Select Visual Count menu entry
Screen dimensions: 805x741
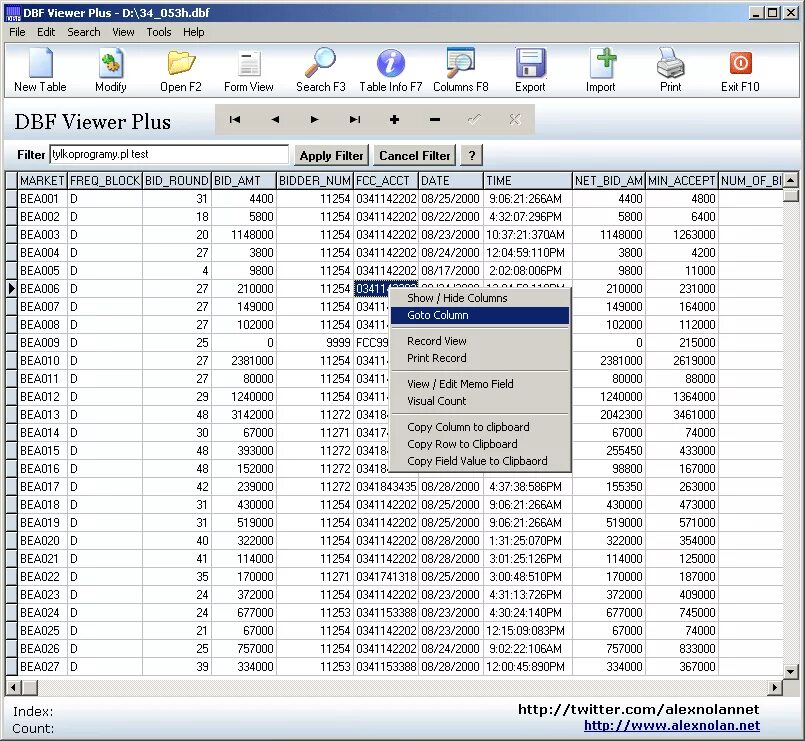tap(480, 401)
